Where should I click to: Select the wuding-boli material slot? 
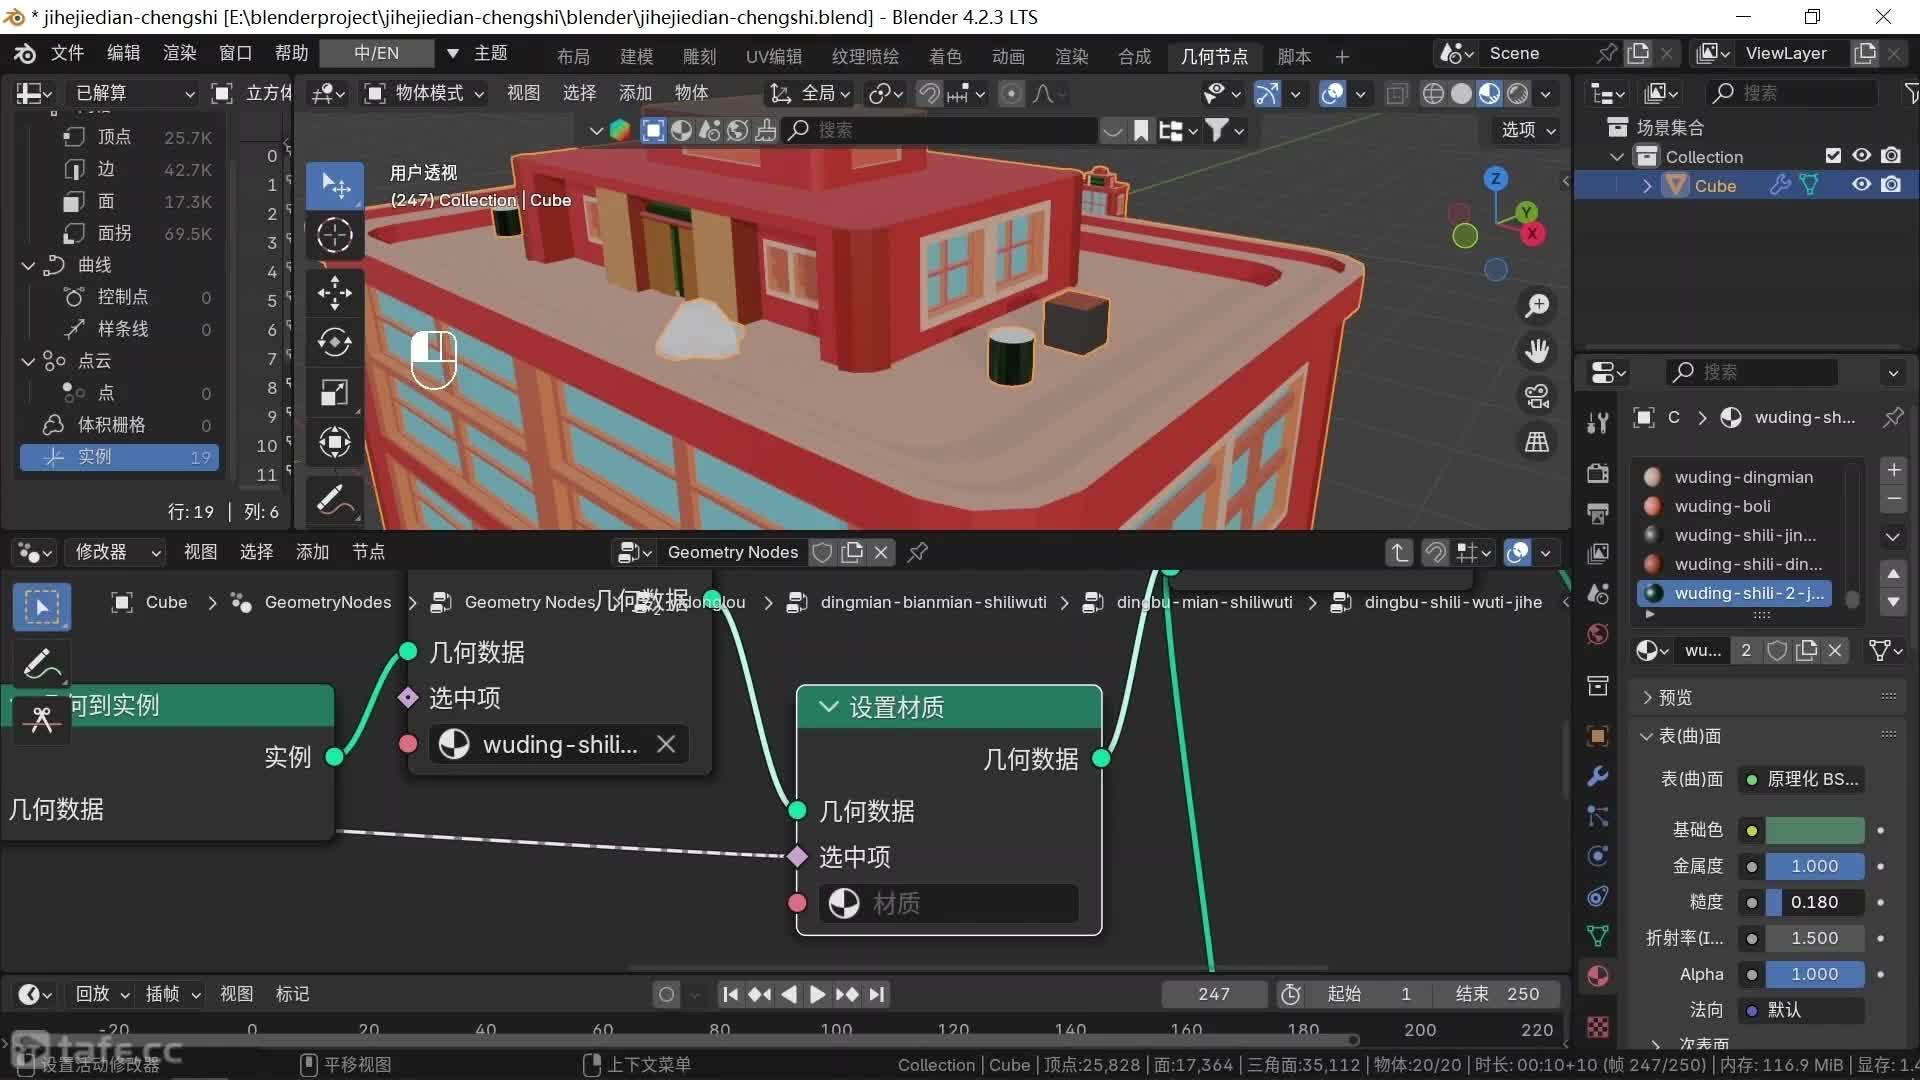[1722, 506]
